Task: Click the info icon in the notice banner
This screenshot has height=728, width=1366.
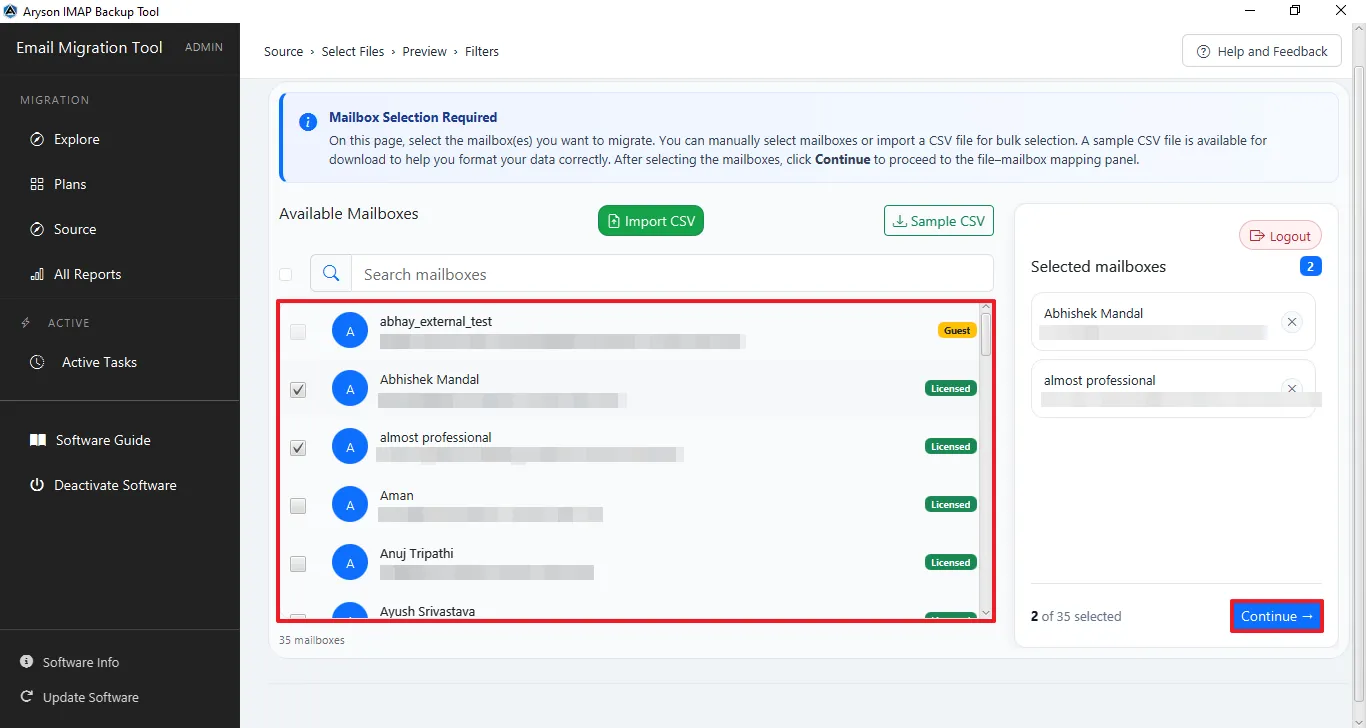Action: (309, 122)
